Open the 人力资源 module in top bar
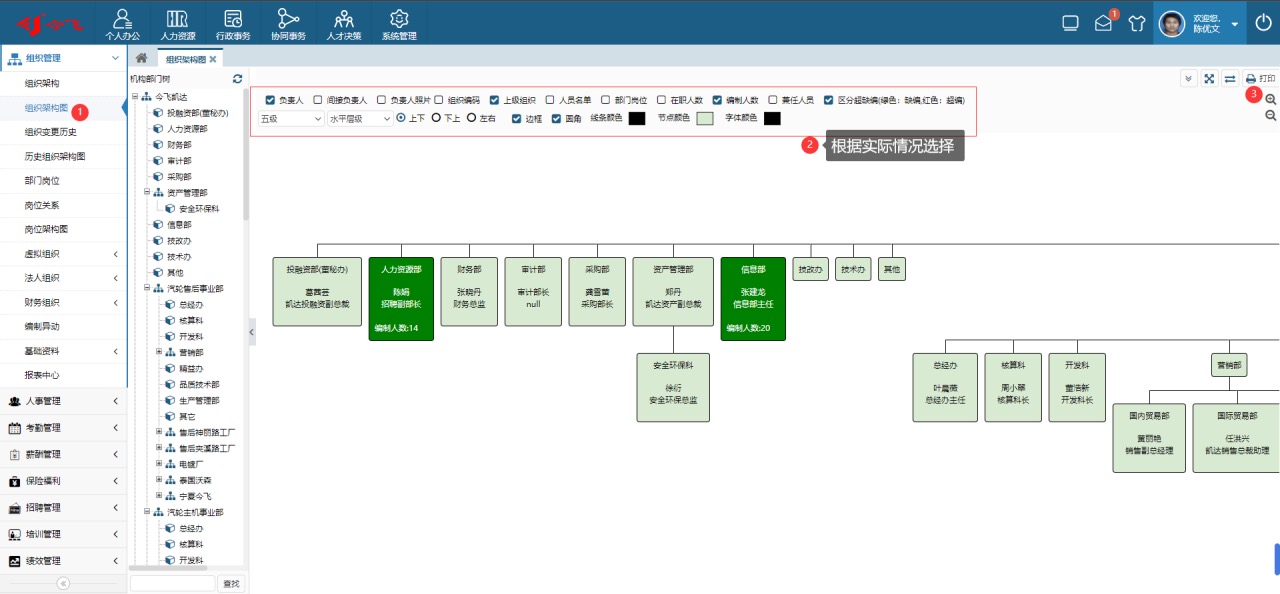Image resolution: width=1280 pixels, height=594 pixels. [x=177, y=23]
